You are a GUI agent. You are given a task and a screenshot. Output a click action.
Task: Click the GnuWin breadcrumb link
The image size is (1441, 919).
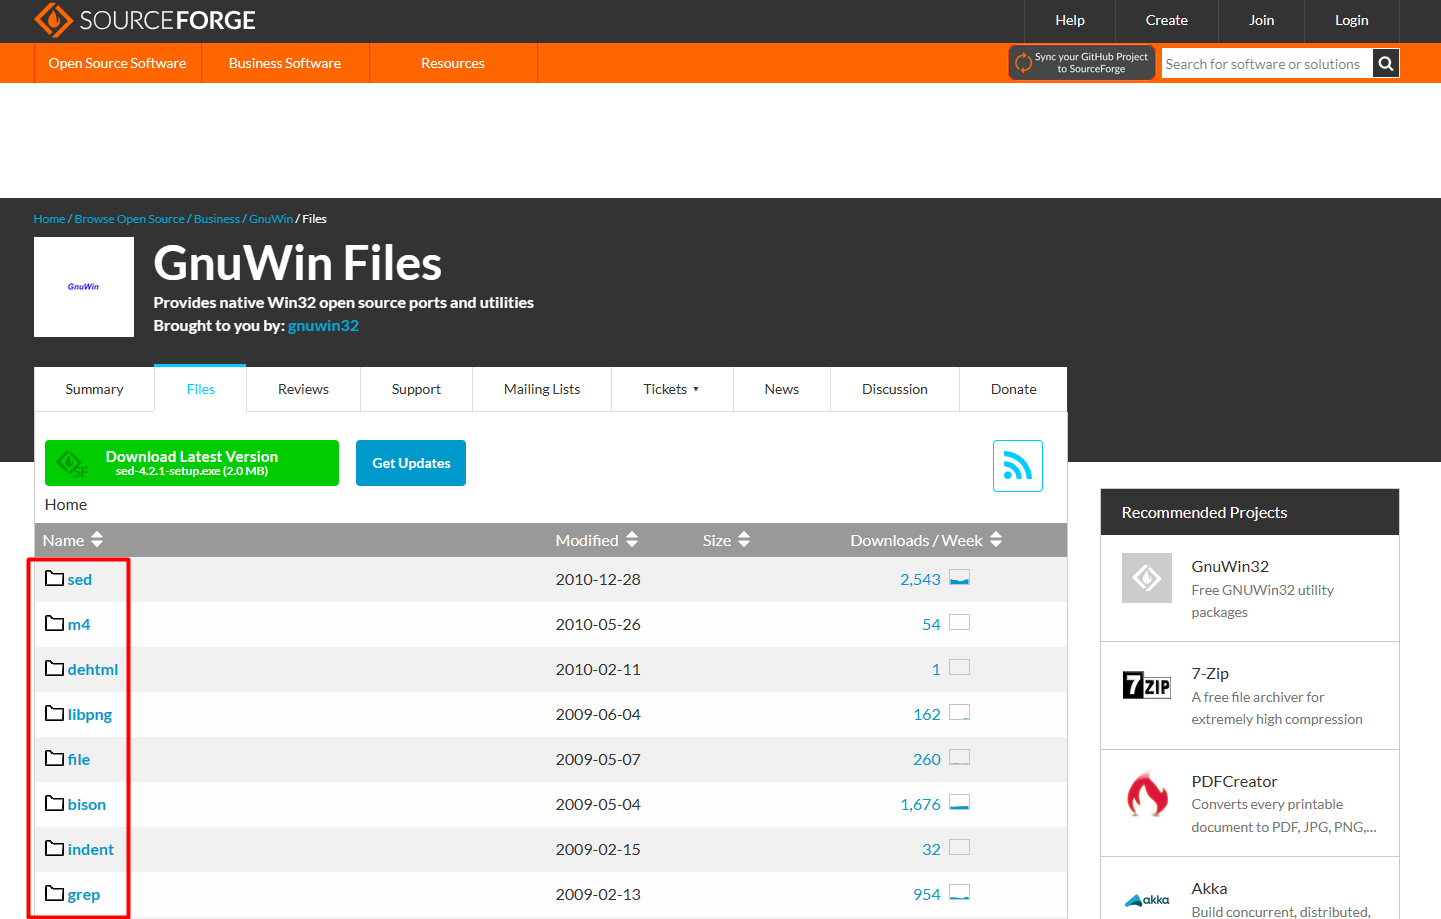click(271, 219)
